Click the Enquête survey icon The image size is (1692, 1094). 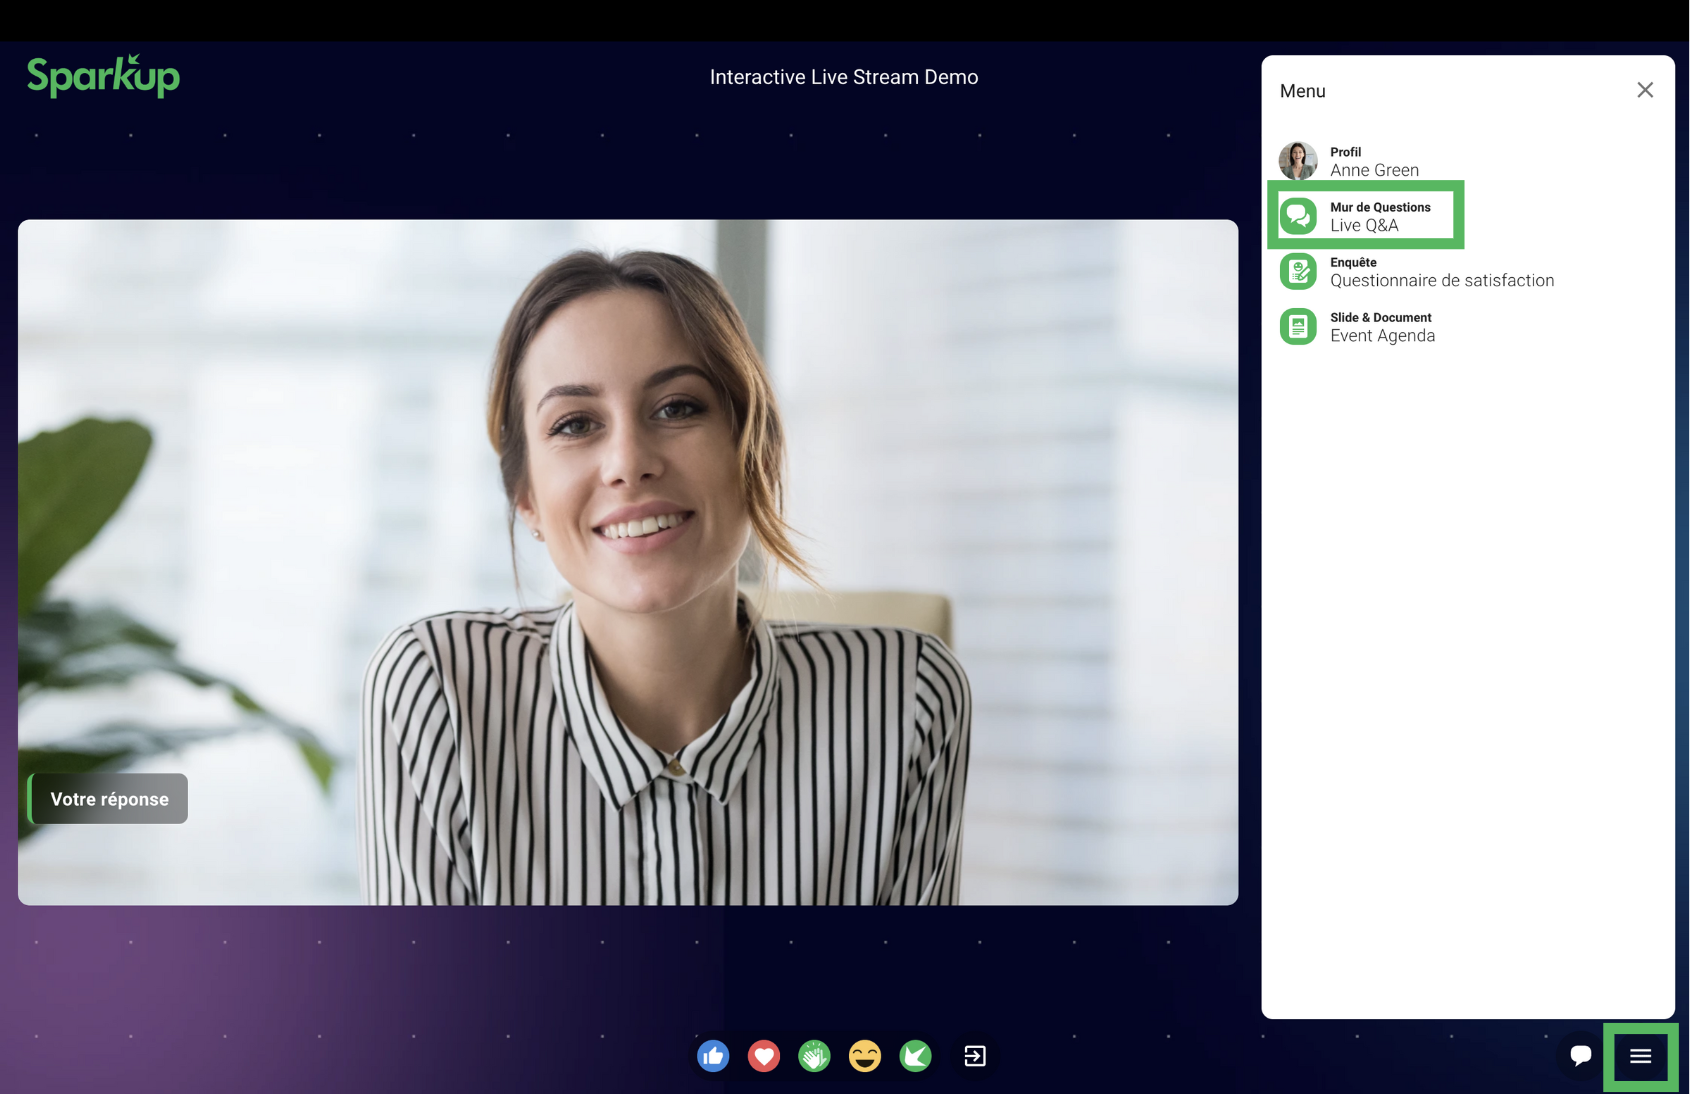[x=1298, y=271]
